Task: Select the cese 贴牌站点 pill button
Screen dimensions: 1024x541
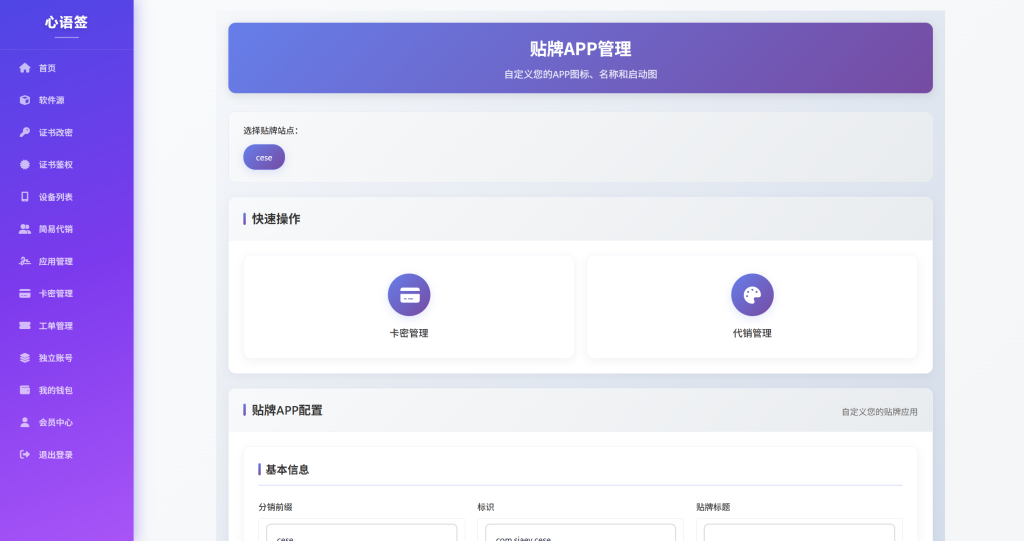Action: 264,157
